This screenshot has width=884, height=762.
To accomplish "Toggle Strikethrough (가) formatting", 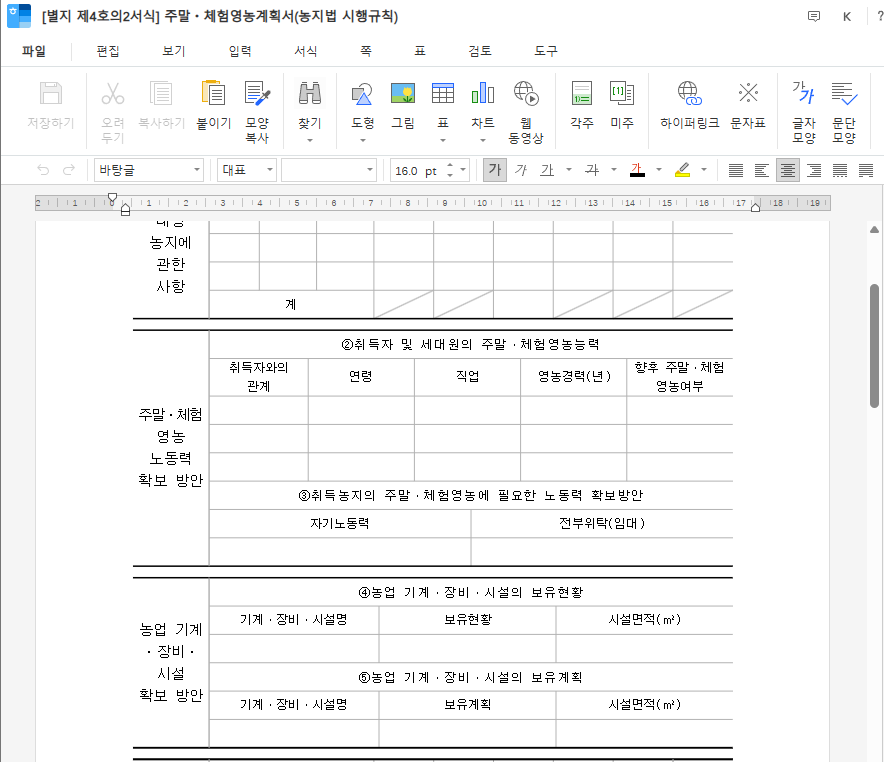I will click(592, 170).
